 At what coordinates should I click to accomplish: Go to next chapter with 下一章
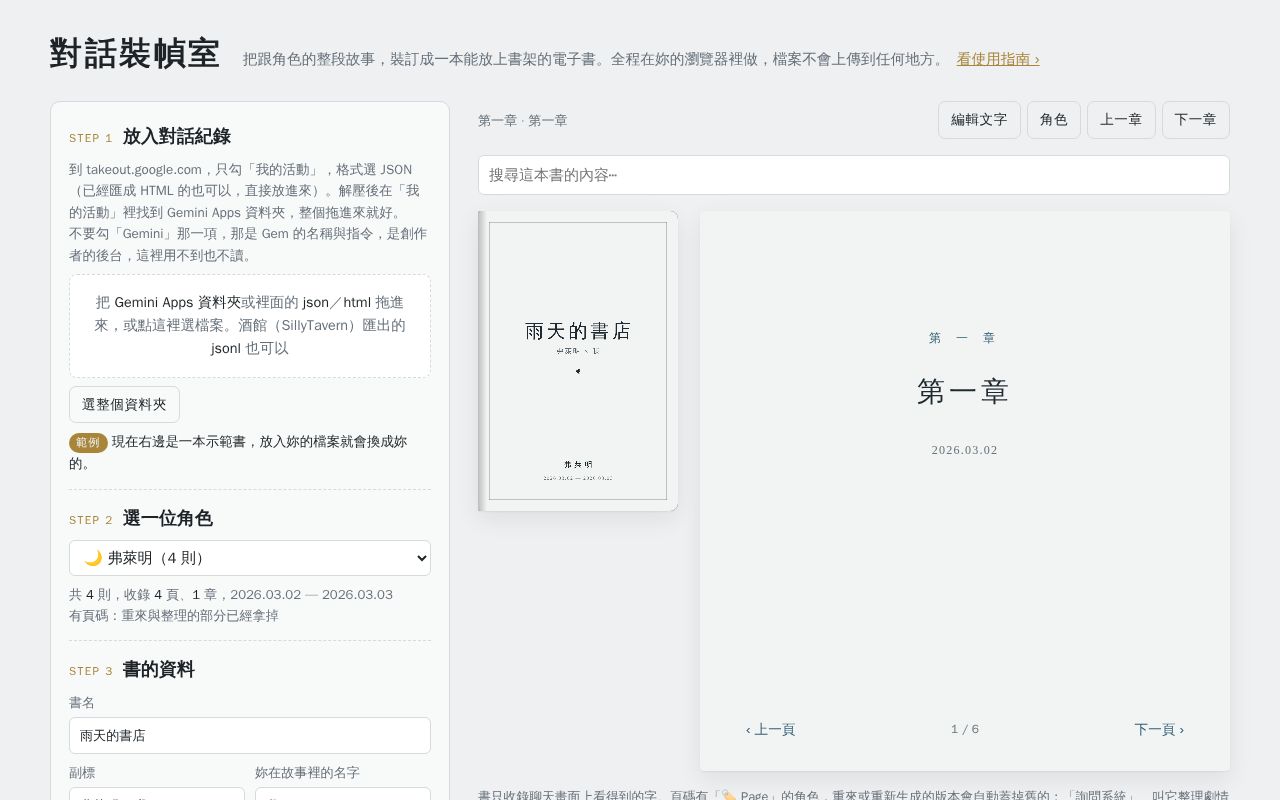pos(1196,120)
